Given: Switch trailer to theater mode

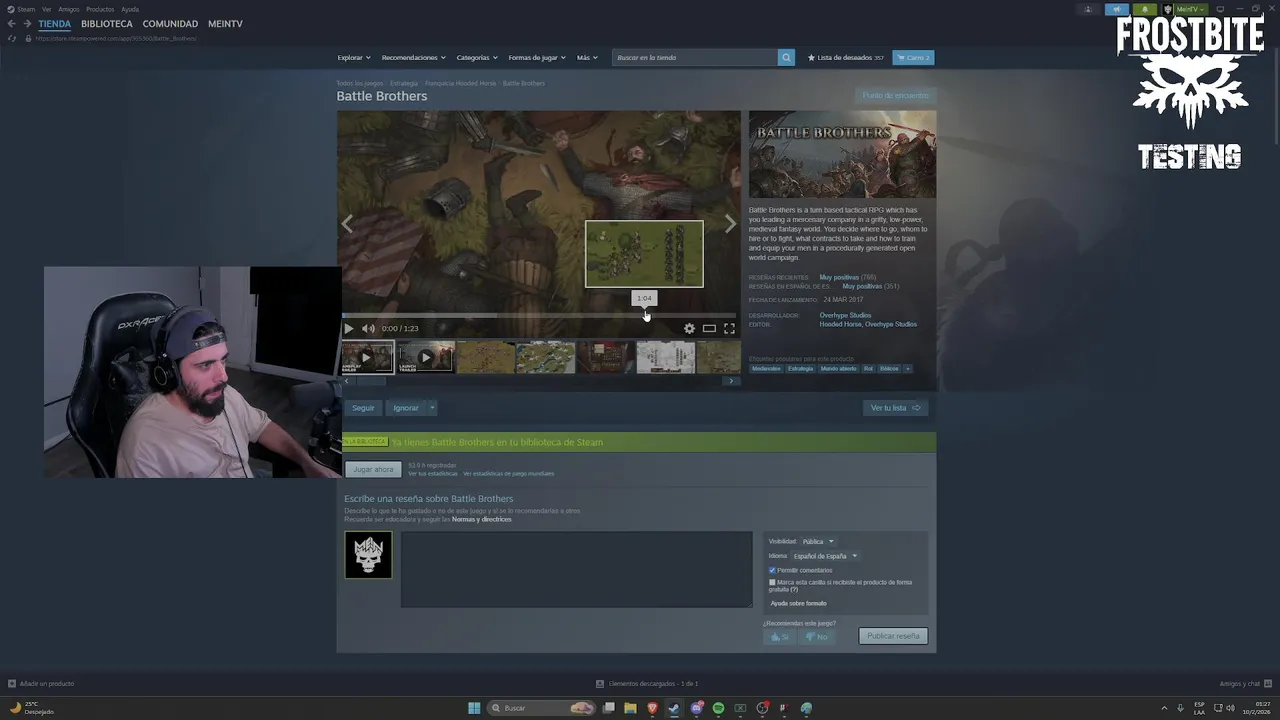Looking at the screenshot, I should pyautogui.click(x=709, y=328).
